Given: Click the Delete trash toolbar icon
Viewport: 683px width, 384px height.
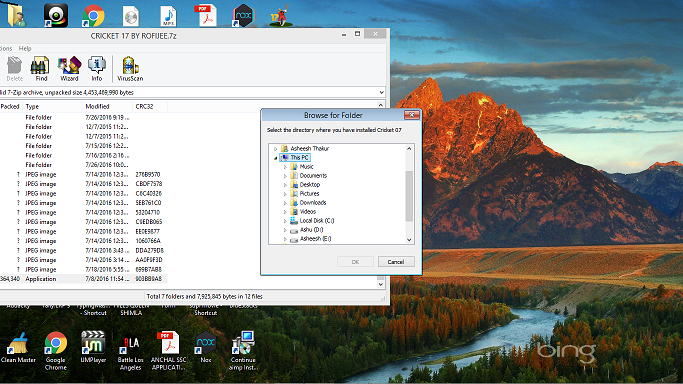Looking at the screenshot, I should [14, 69].
